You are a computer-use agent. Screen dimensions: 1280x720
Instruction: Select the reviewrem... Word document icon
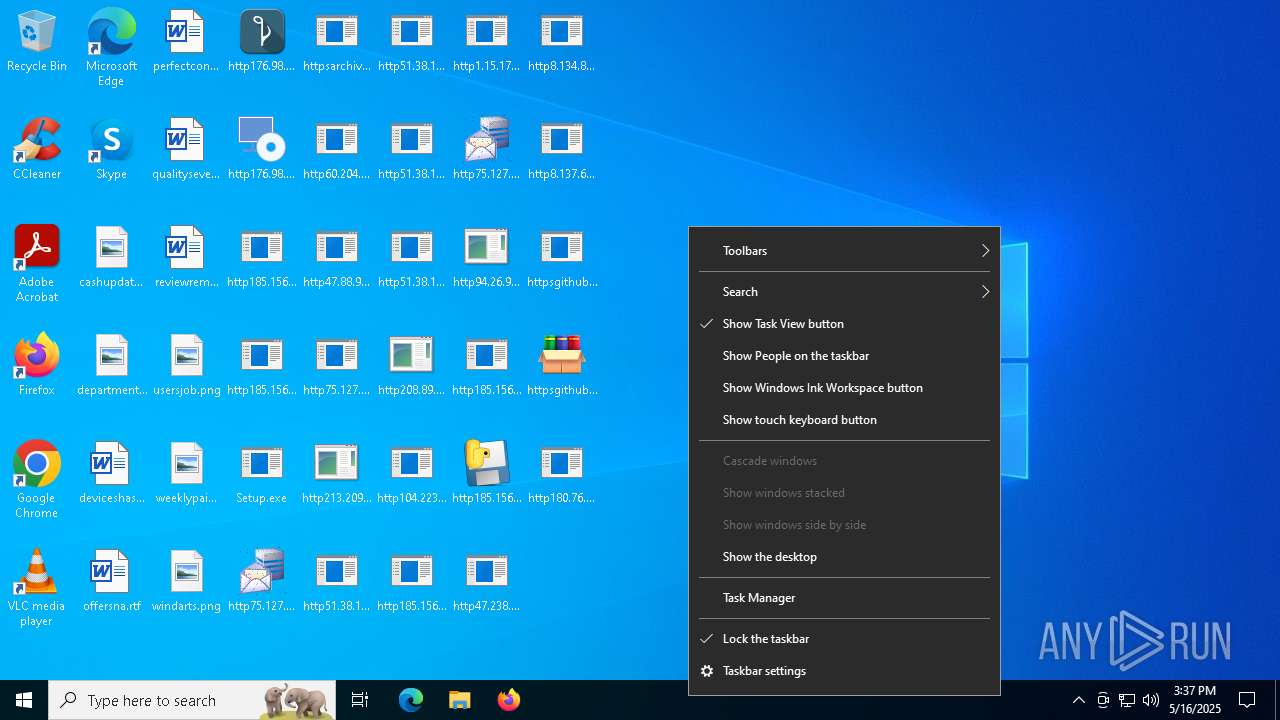[186, 258]
